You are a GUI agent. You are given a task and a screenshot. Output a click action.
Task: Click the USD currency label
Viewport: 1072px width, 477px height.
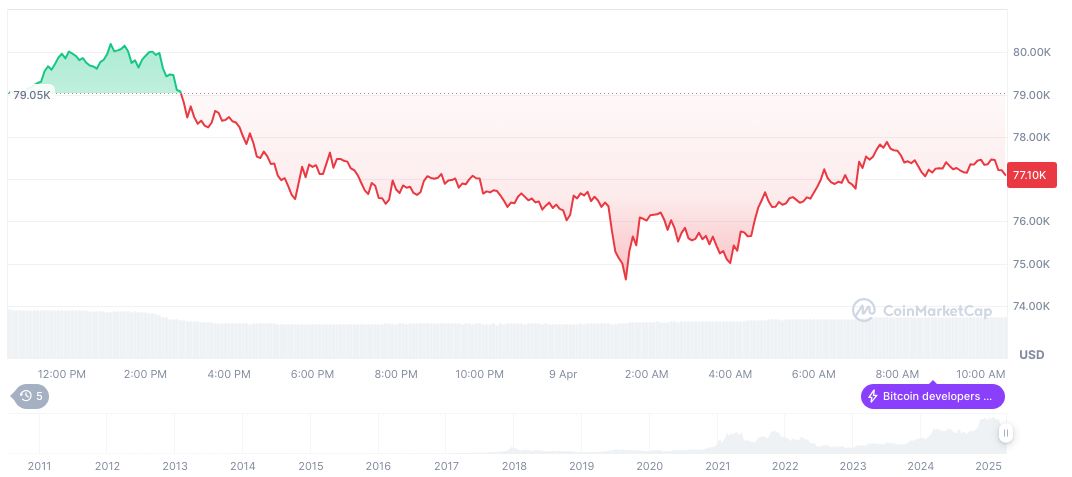coord(1031,355)
